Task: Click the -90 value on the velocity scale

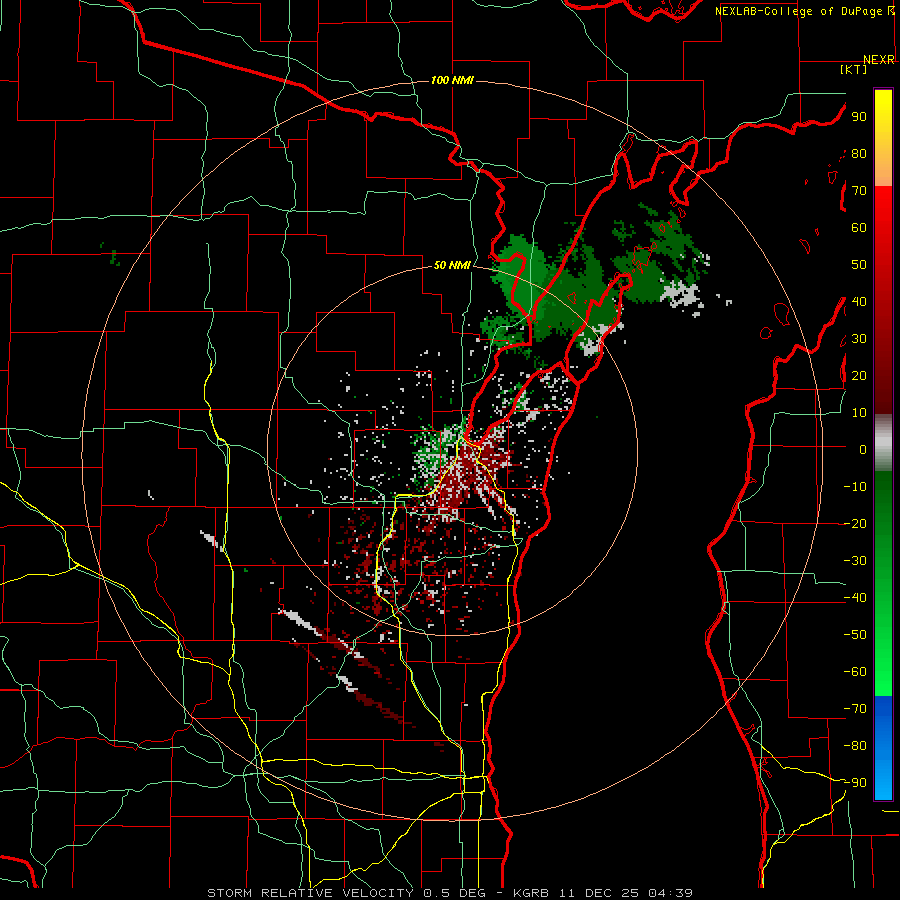Action: click(855, 783)
